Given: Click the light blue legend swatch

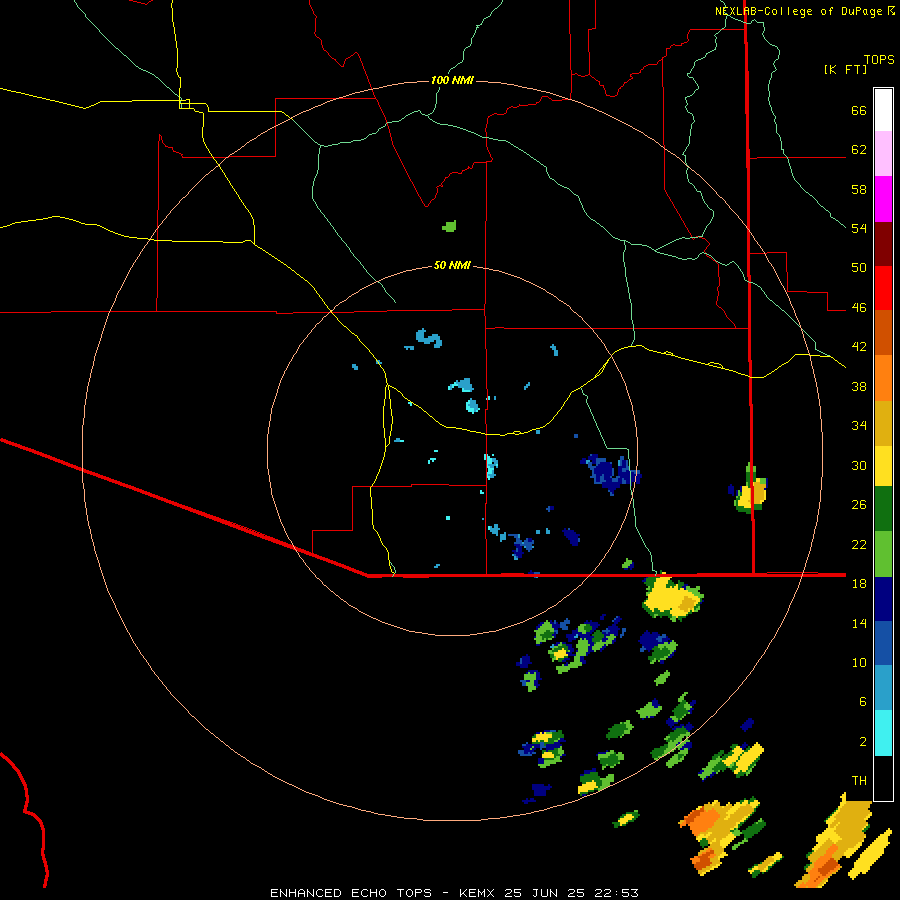Looking at the screenshot, I should (883, 688).
